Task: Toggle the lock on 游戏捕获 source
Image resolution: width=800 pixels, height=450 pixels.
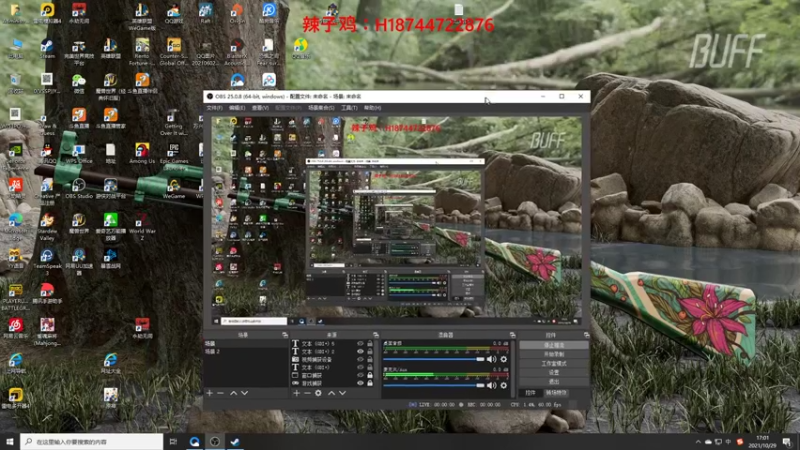Action: coord(370,383)
